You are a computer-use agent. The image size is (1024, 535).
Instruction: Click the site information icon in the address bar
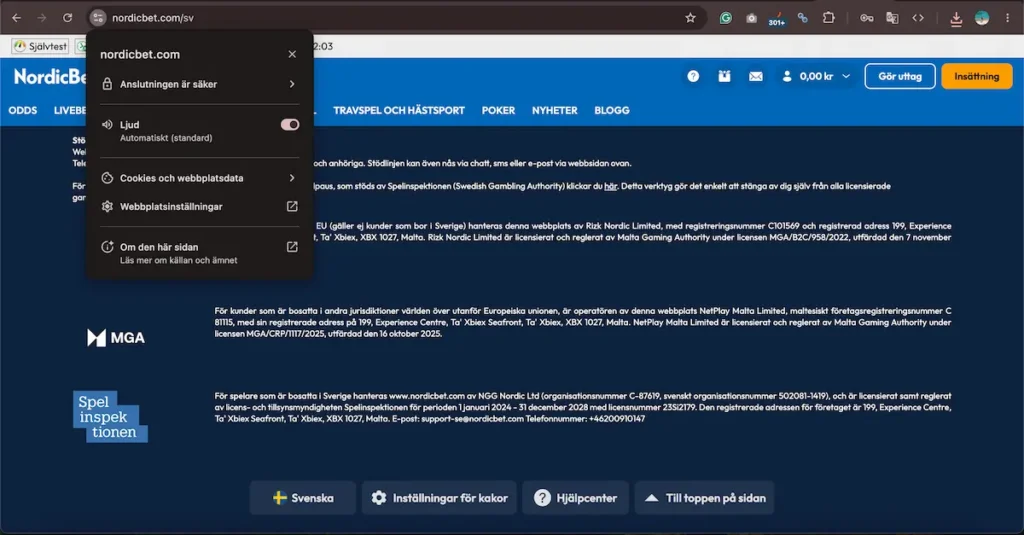point(97,18)
